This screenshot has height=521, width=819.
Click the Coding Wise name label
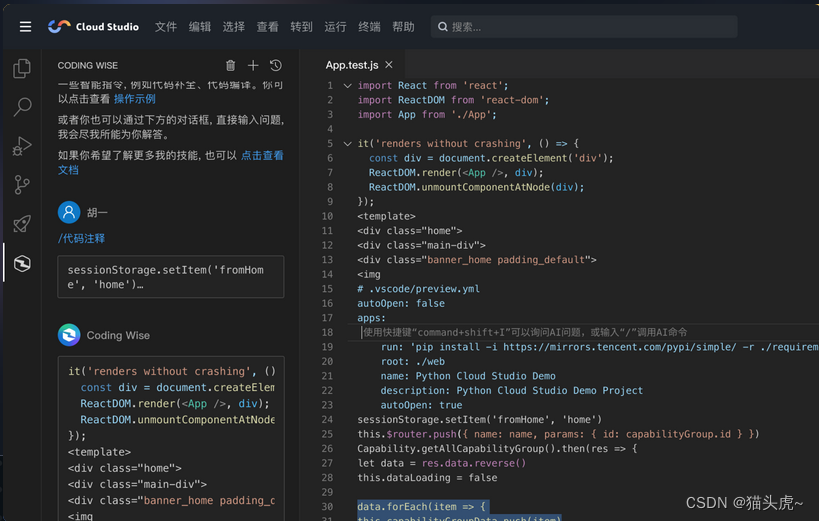(118, 335)
